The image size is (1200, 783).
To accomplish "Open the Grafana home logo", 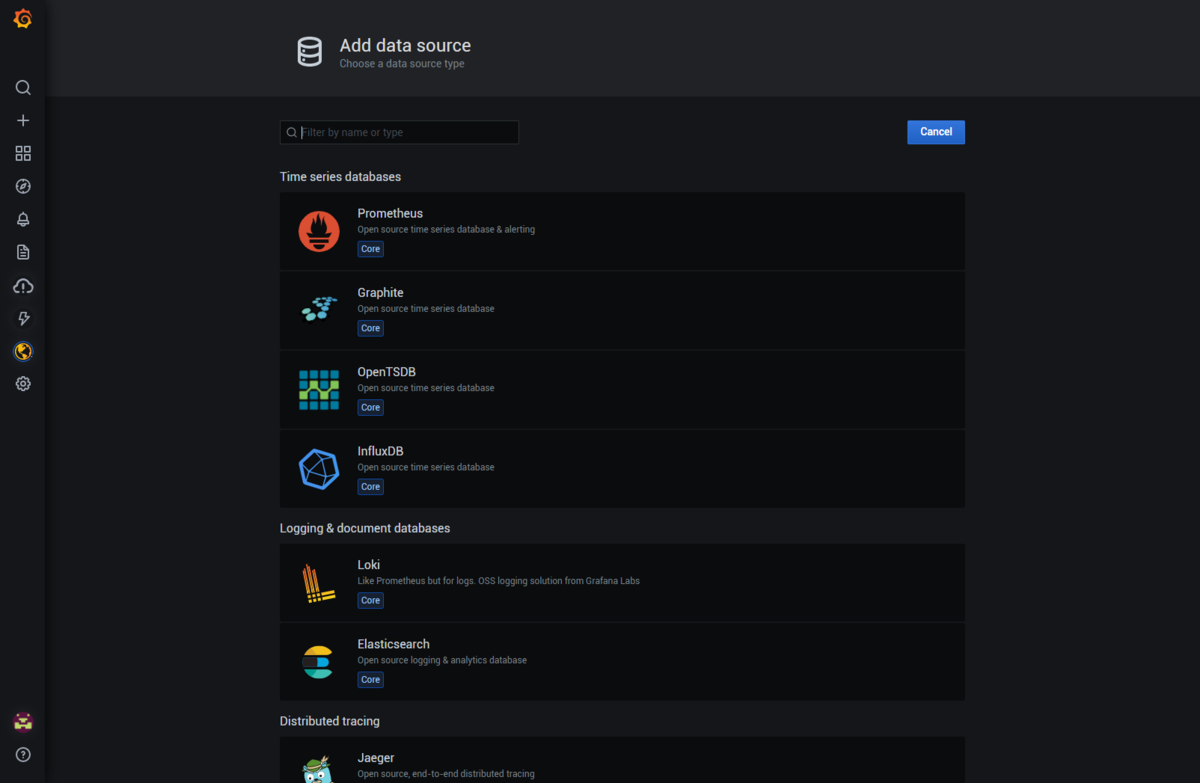I will 23,19.
